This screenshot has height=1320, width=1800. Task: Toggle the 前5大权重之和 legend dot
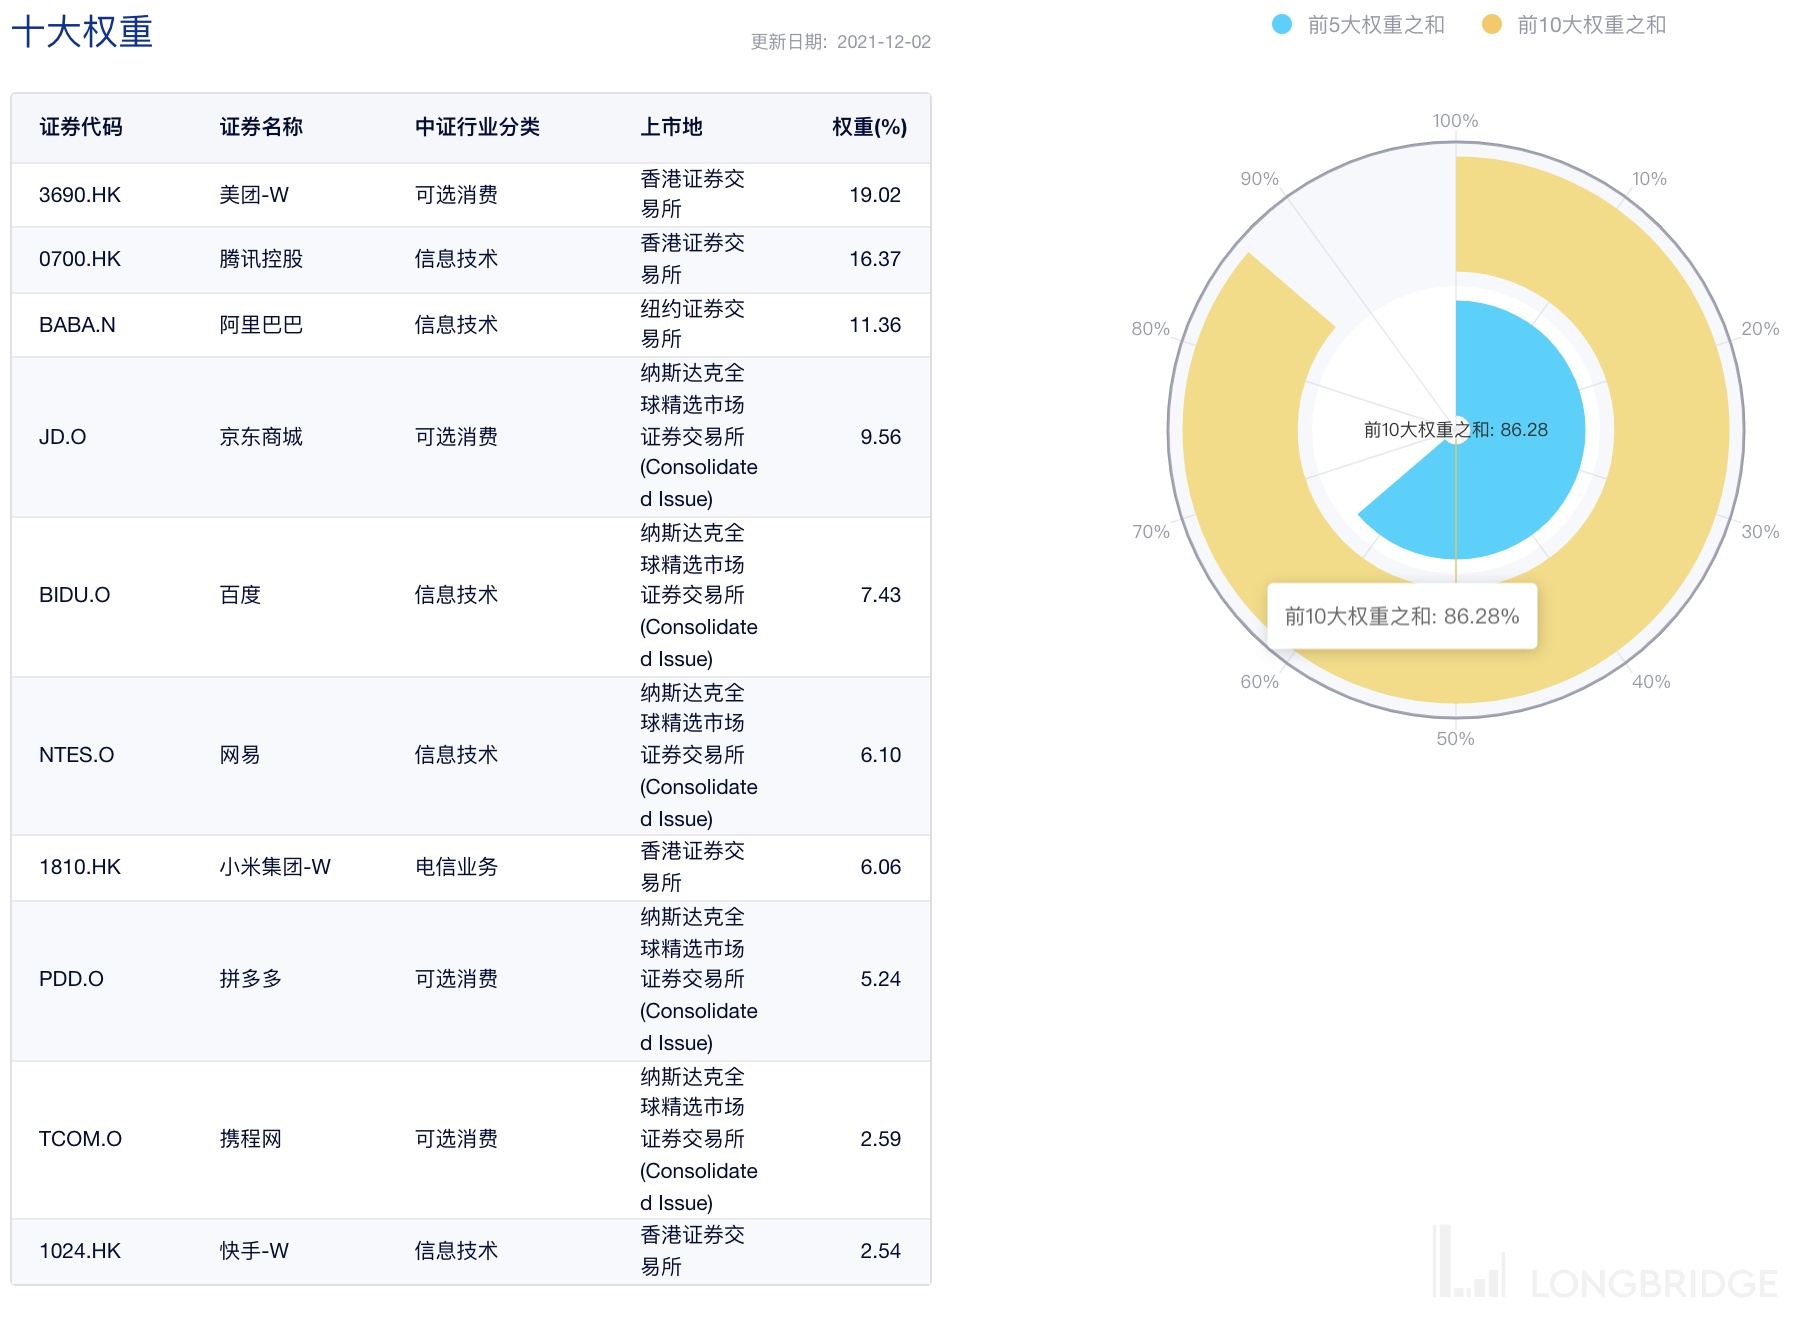pos(1281,25)
